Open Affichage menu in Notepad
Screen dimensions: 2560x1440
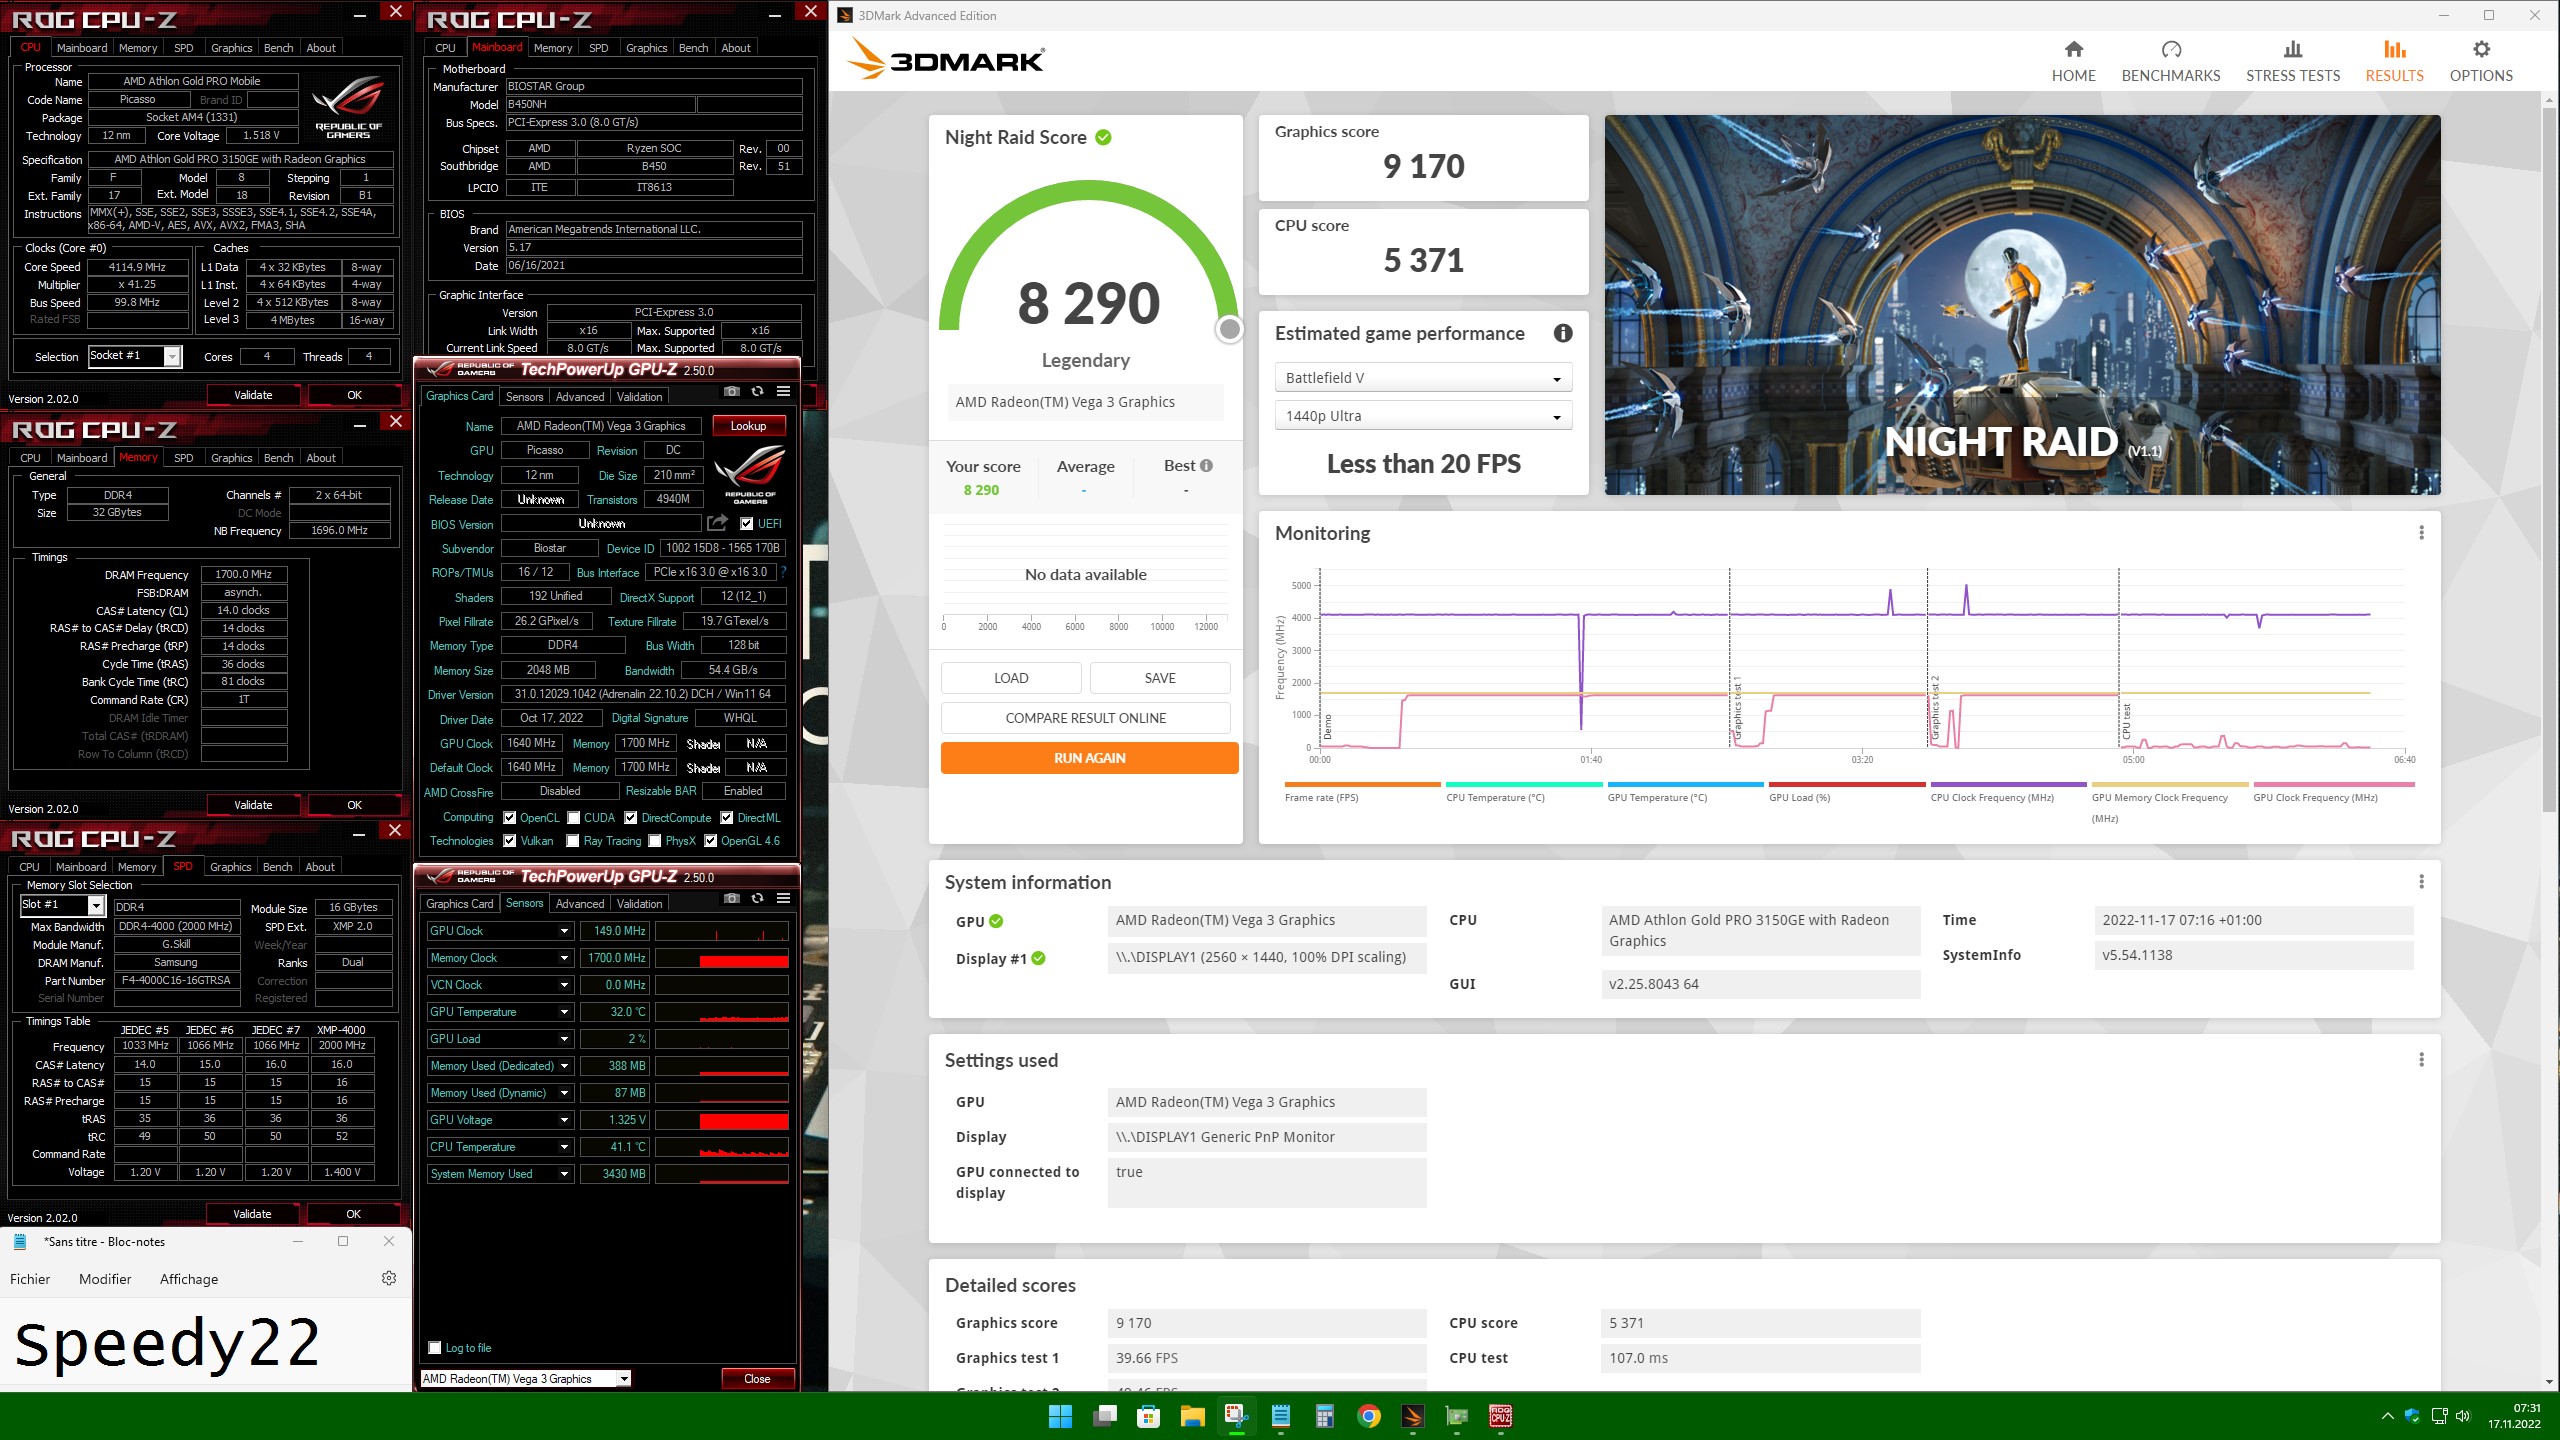[189, 1279]
